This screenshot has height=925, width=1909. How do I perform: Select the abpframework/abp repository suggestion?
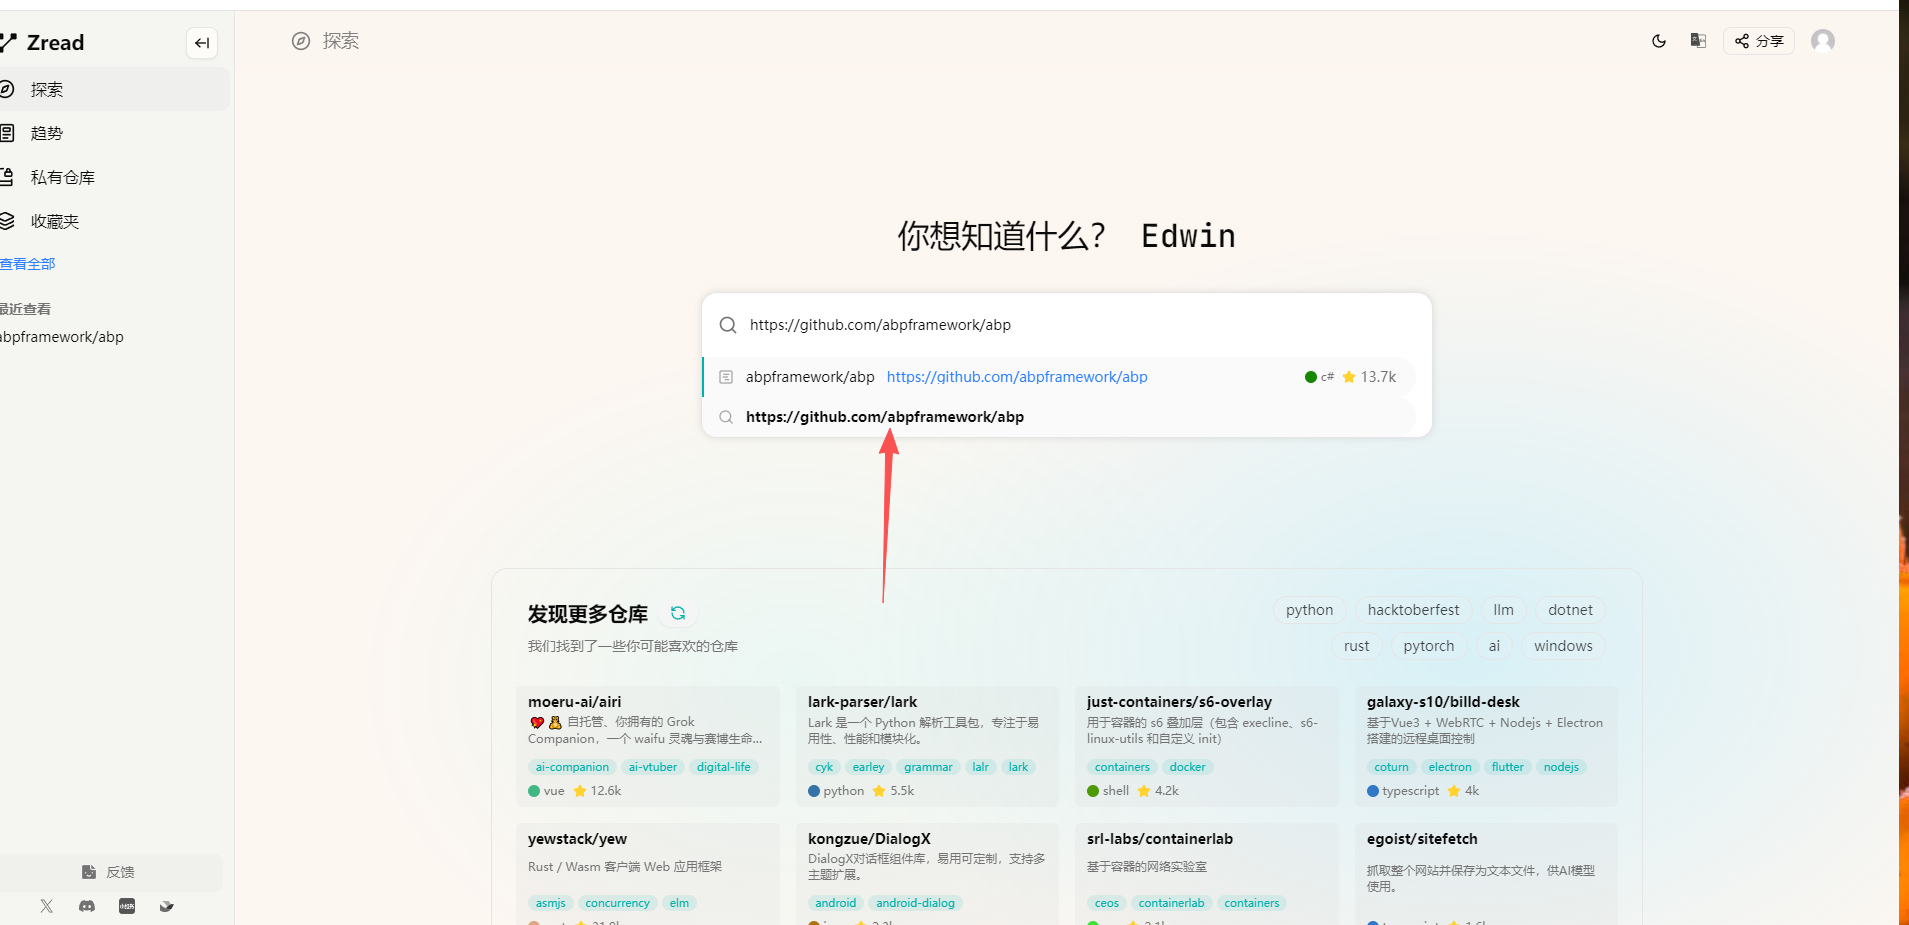pyautogui.click(x=1059, y=377)
